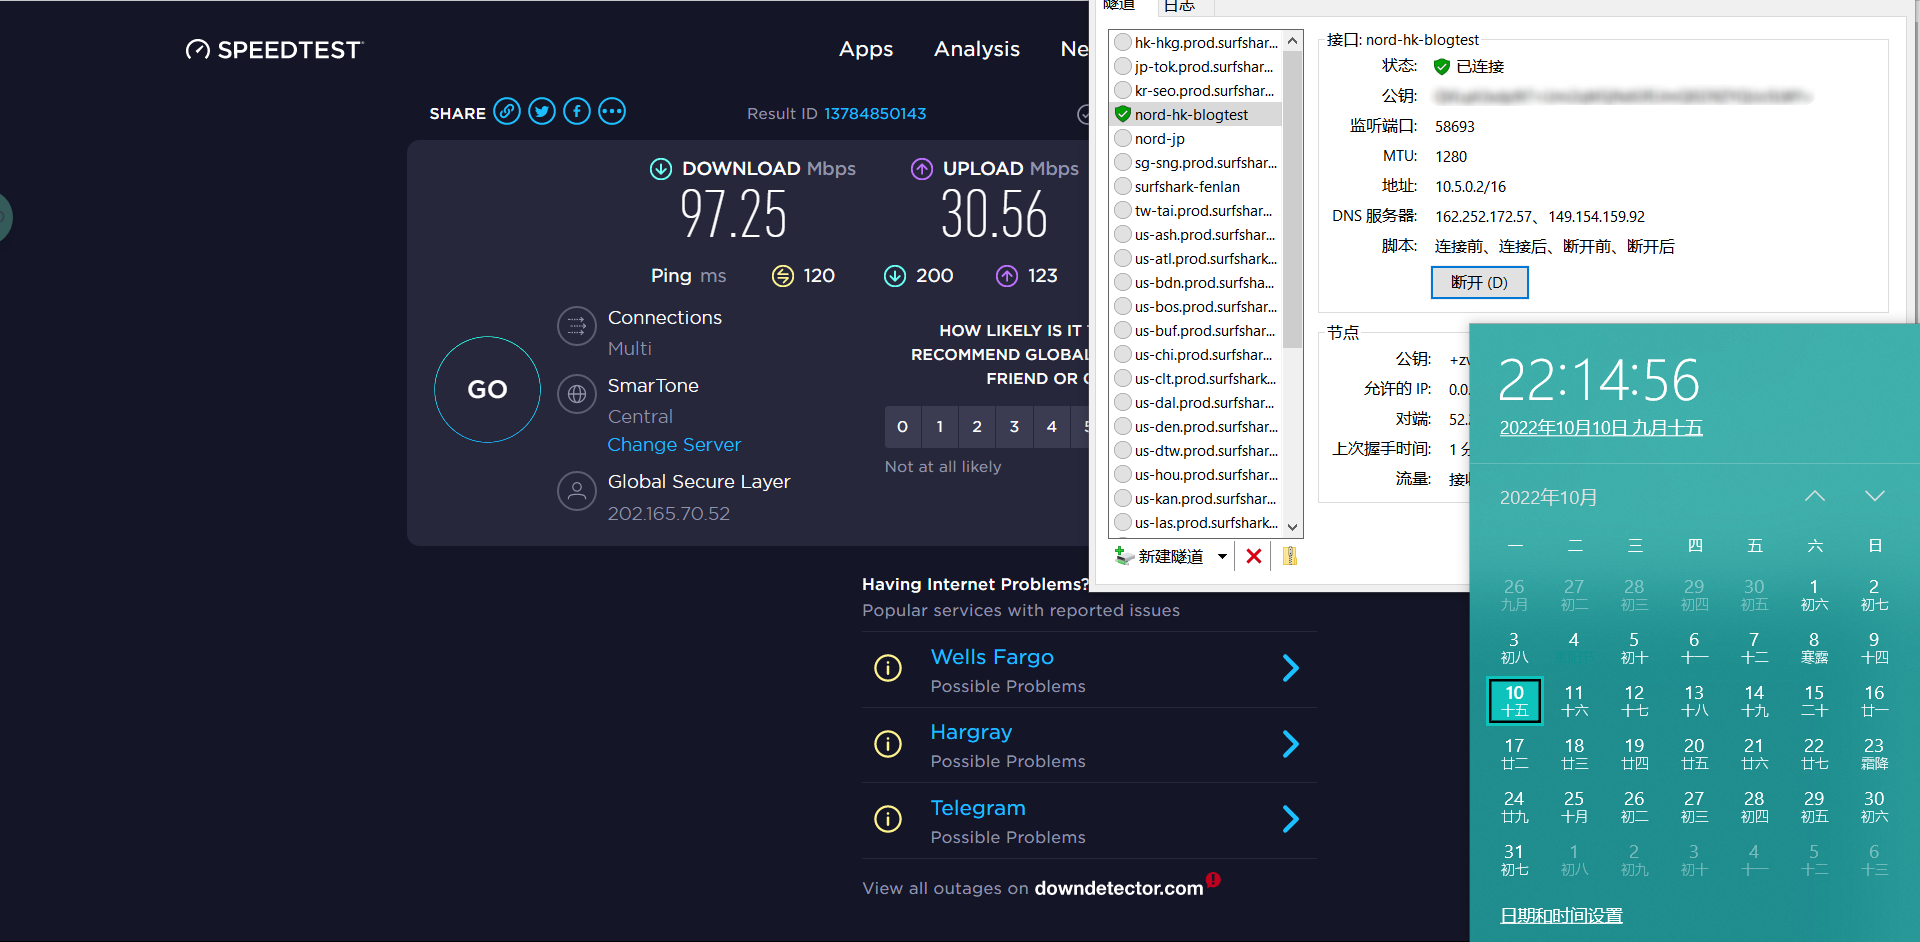The height and width of the screenshot is (942, 1920).
Task: Open the Analysis menu item
Action: [x=977, y=49]
